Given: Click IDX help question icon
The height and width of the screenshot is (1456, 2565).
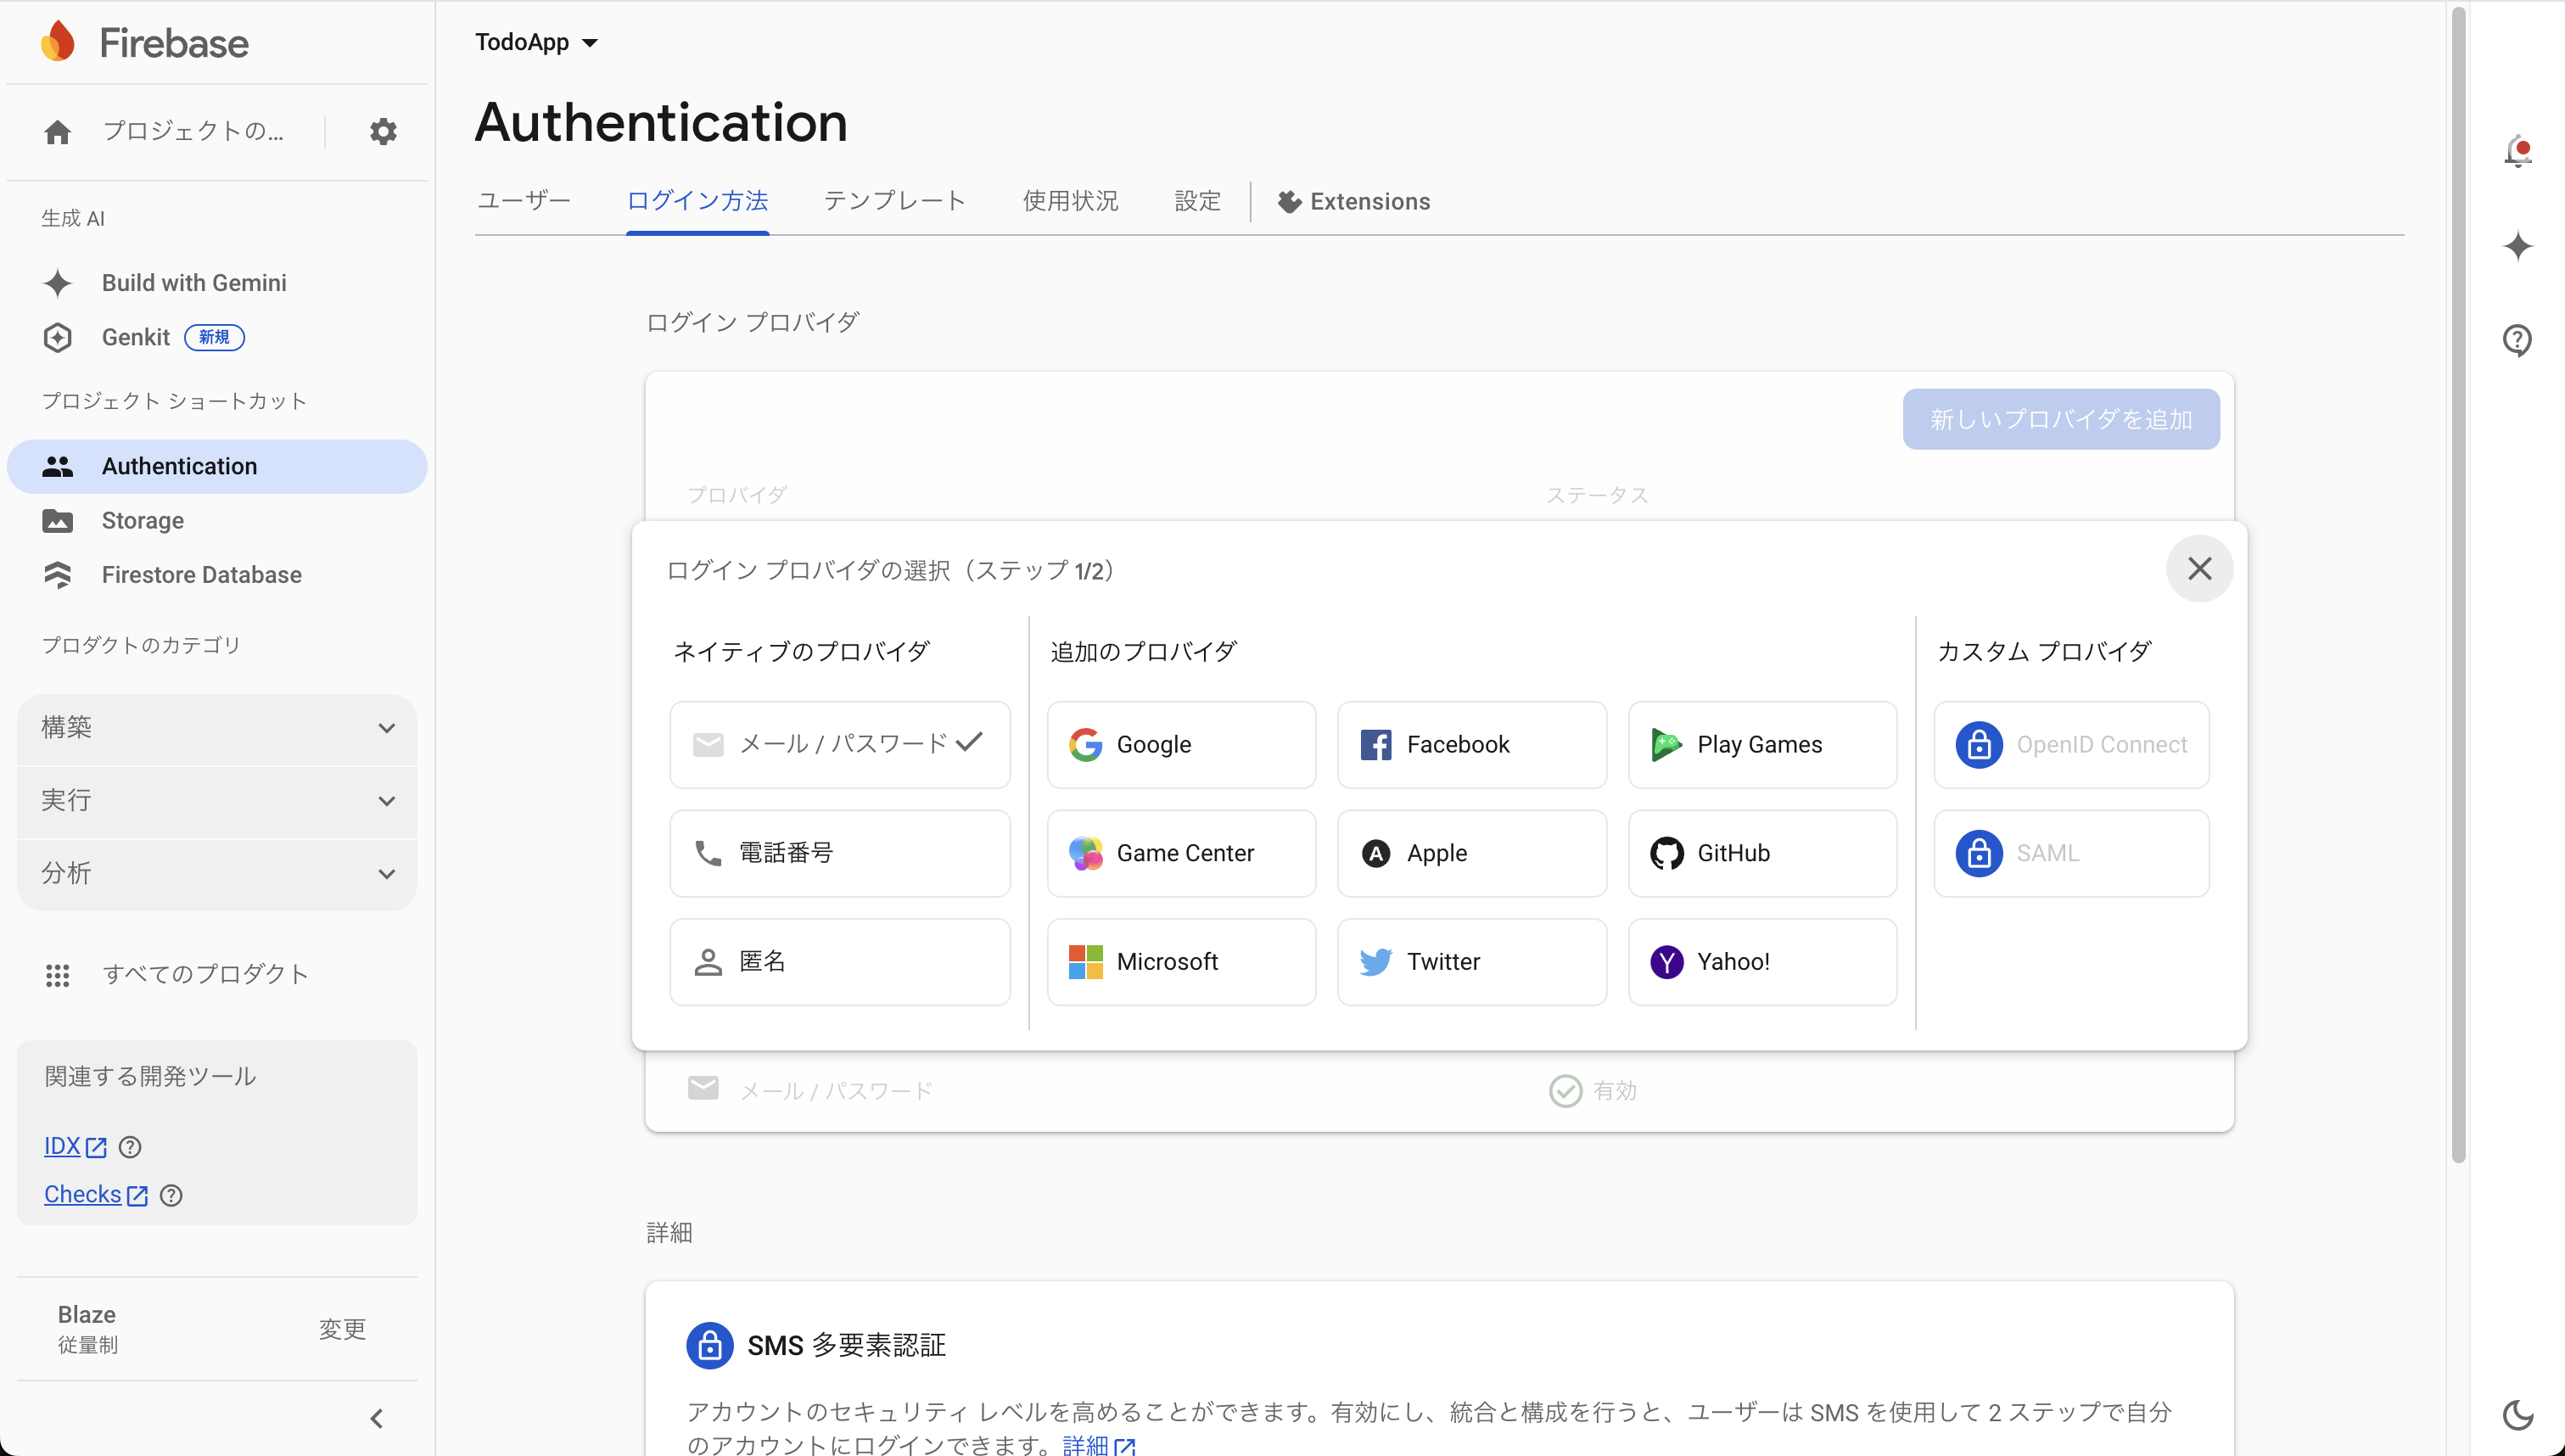Looking at the screenshot, I should tap(130, 1147).
